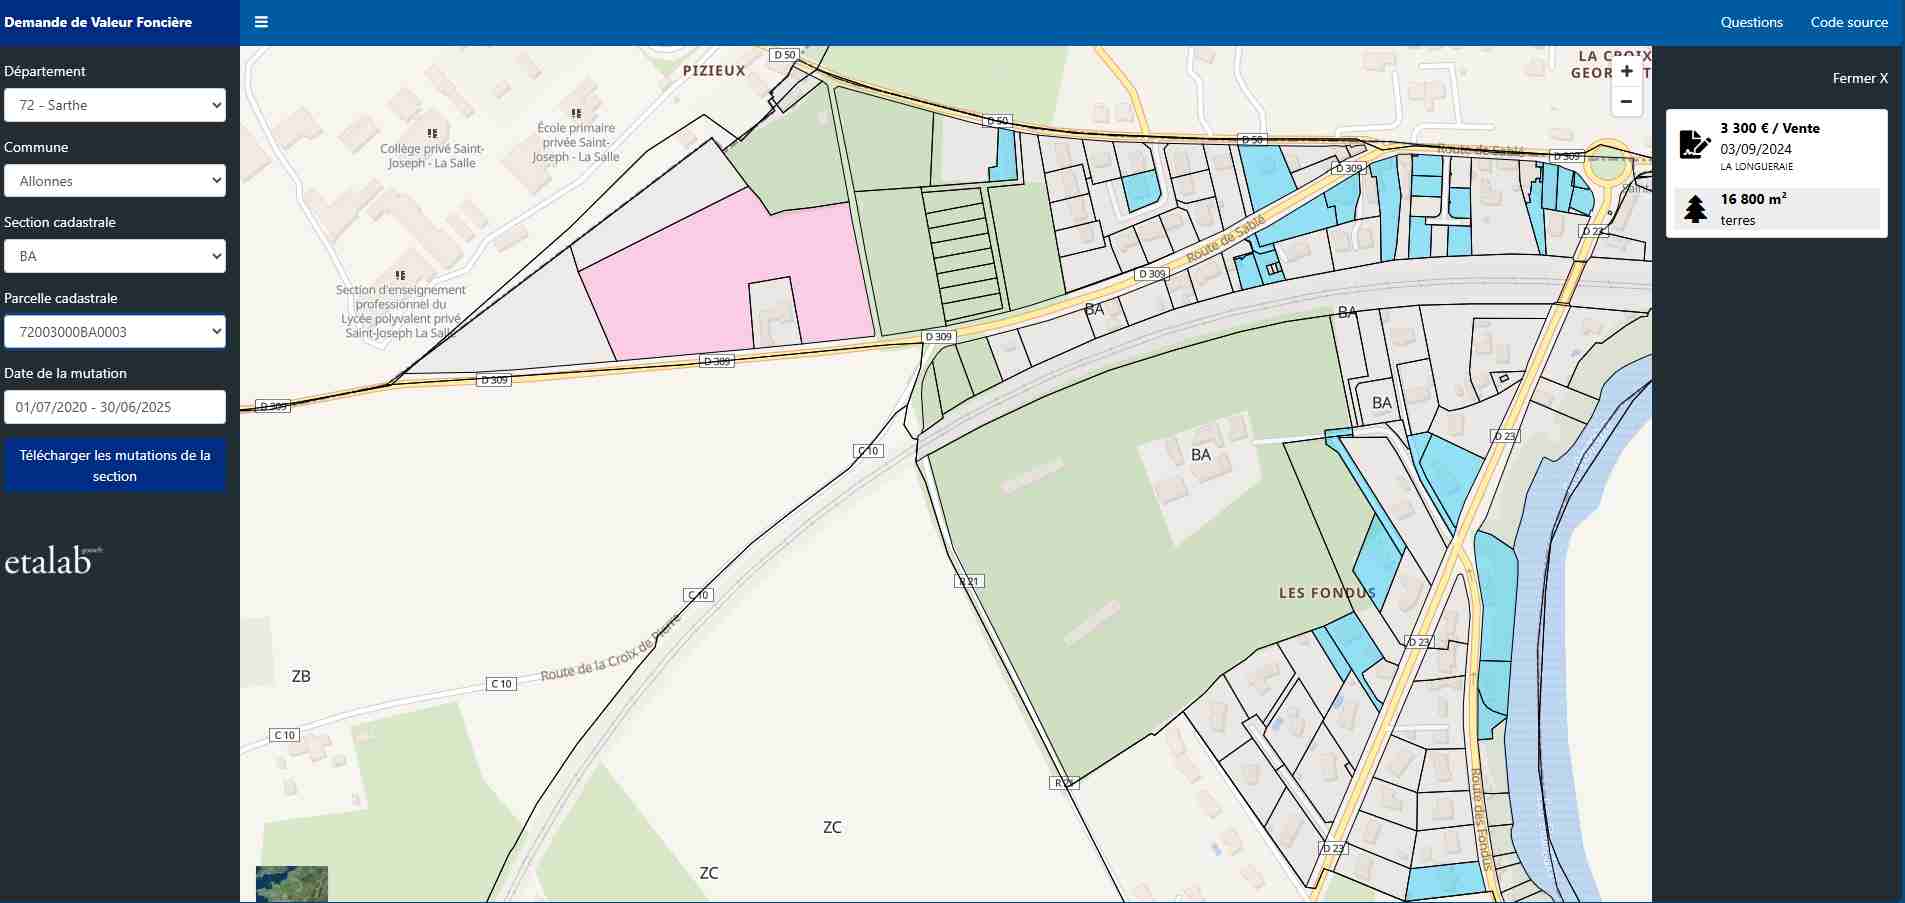Image resolution: width=1905 pixels, height=903 pixels.
Task: Open the Commune dropdown showing Allonnes
Action: [x=115, y=181]
